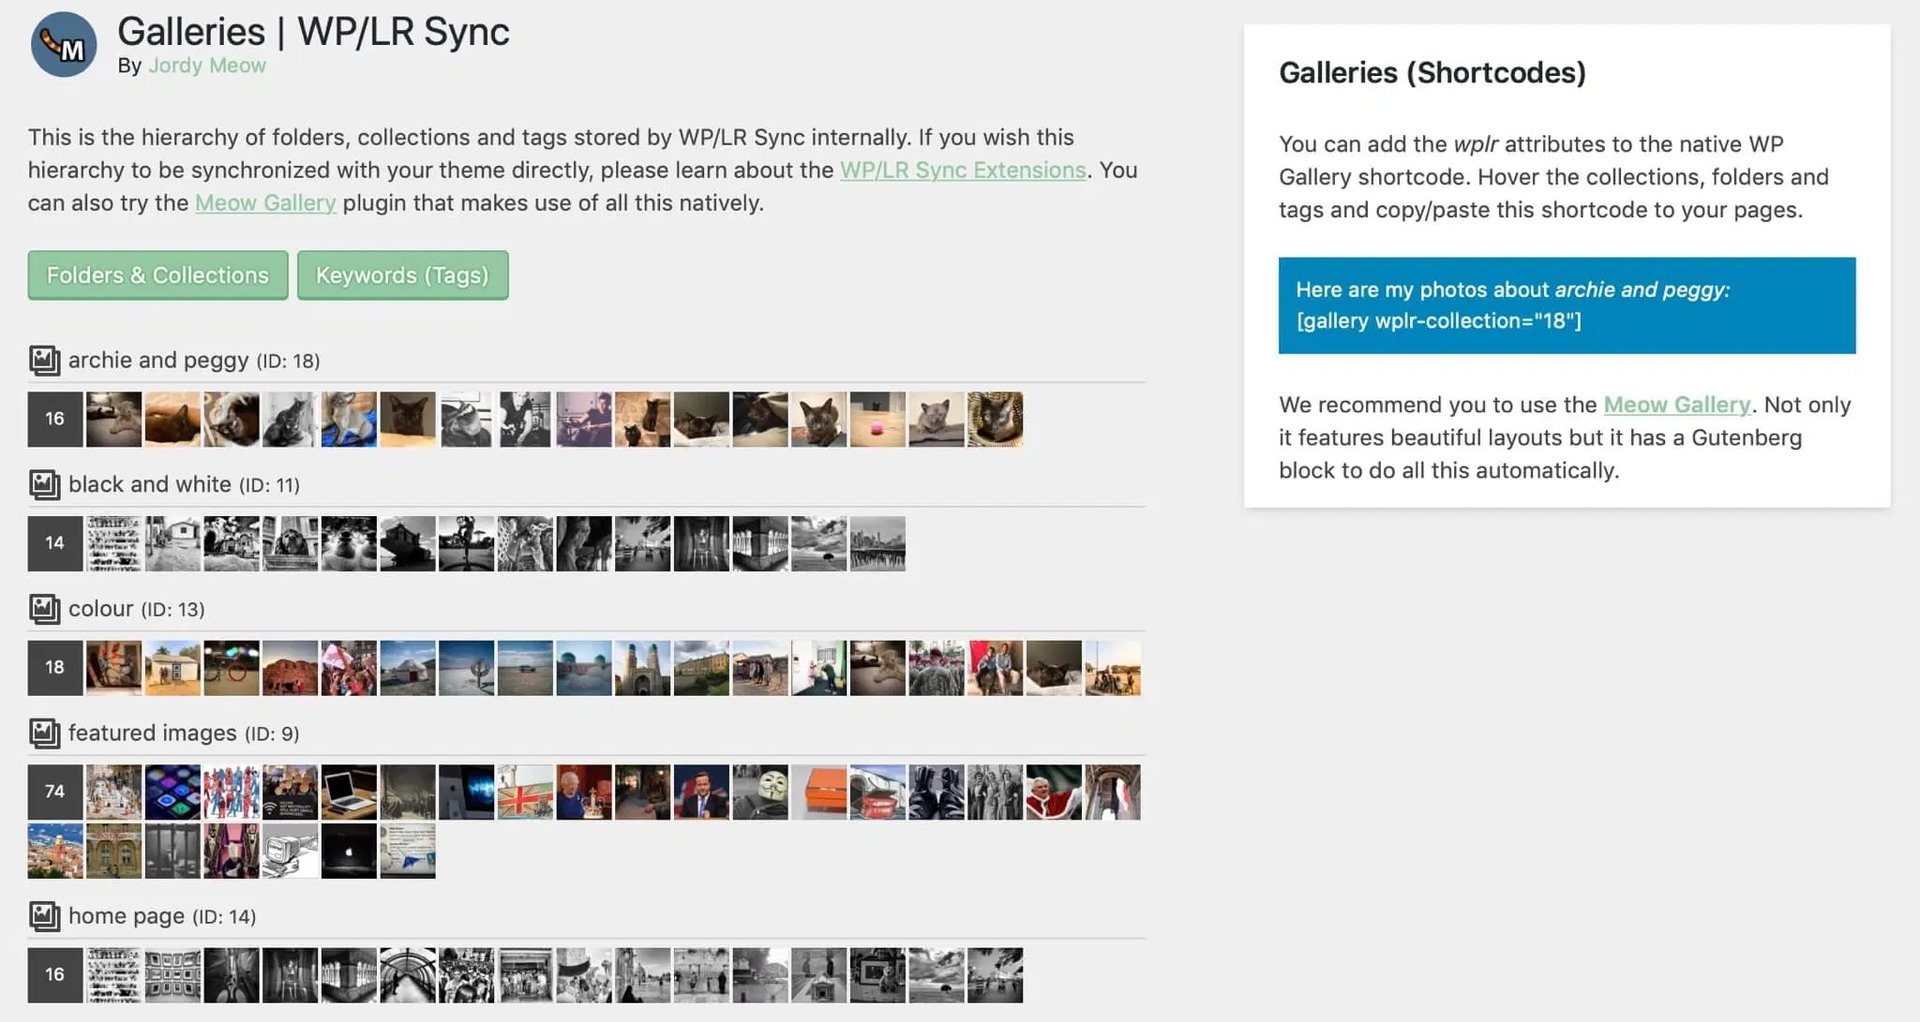Open Apple logo thumbnail in featured images
The height and width of the screenshot is (1022, 1920).
coord(349,851)
